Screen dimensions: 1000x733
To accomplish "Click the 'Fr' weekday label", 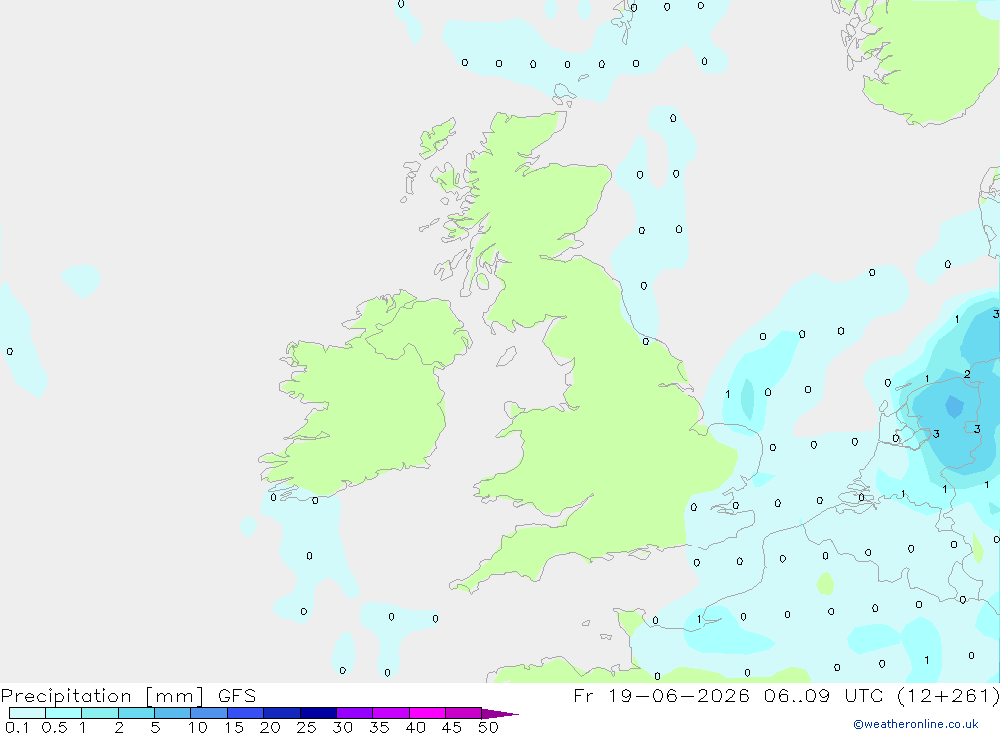I will [x=583, y=695].
